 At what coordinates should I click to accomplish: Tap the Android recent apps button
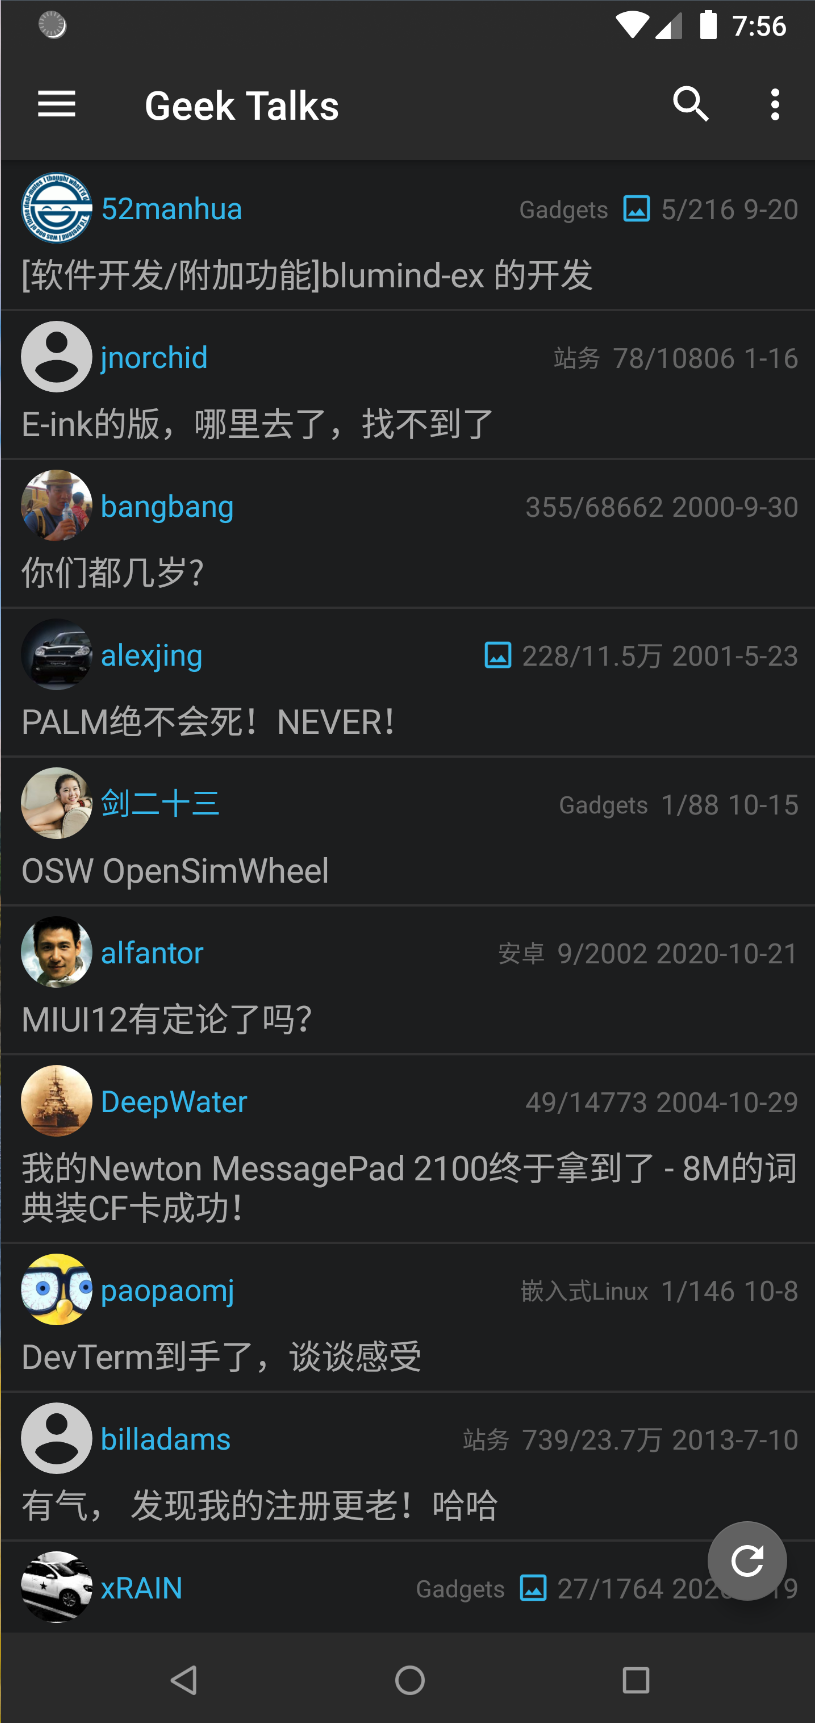click(x=636, y=1680)
